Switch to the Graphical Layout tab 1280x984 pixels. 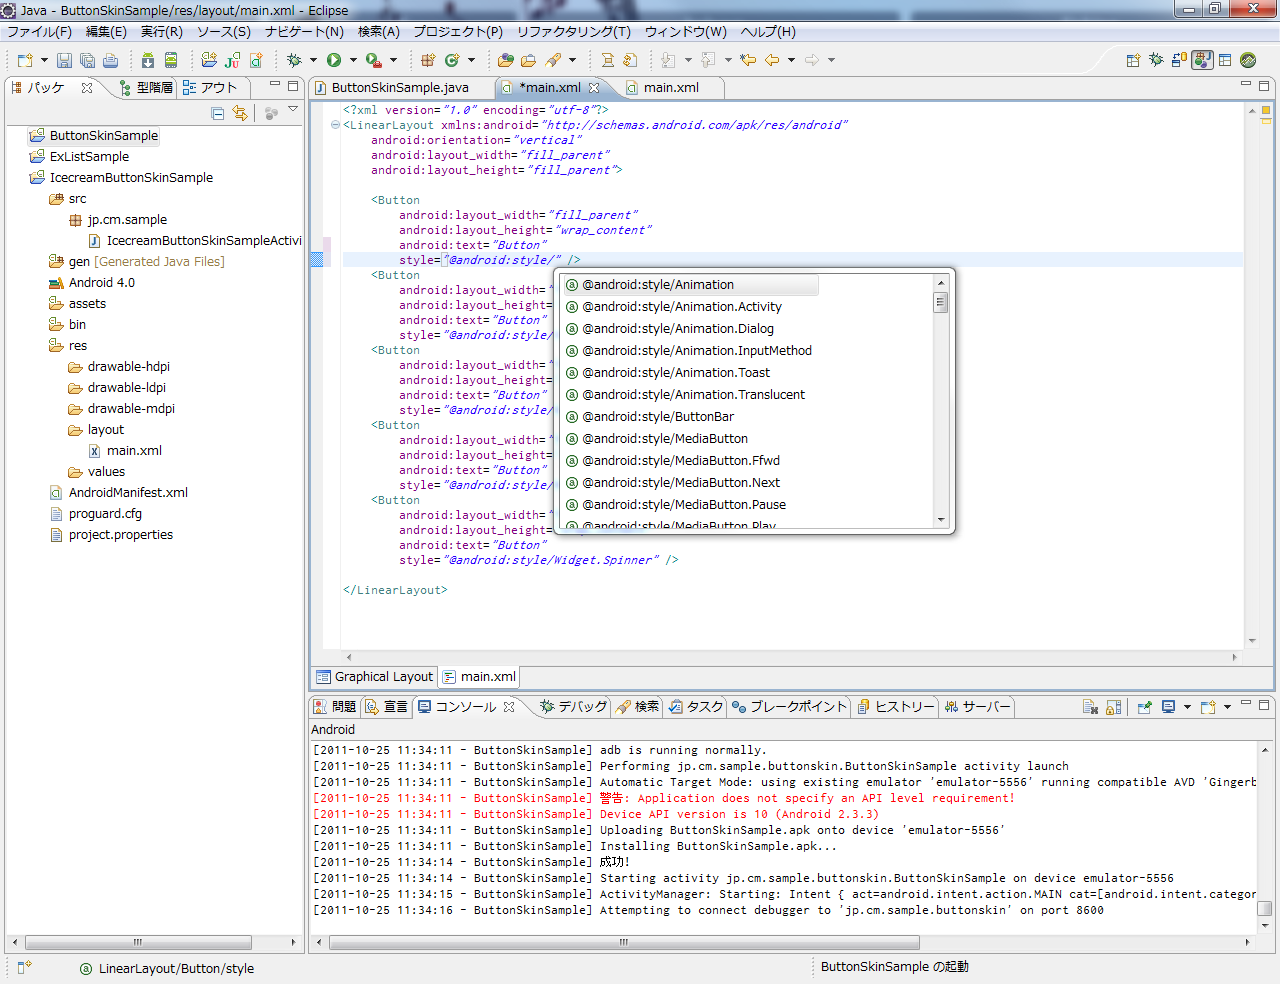click(x=375, y=677)
